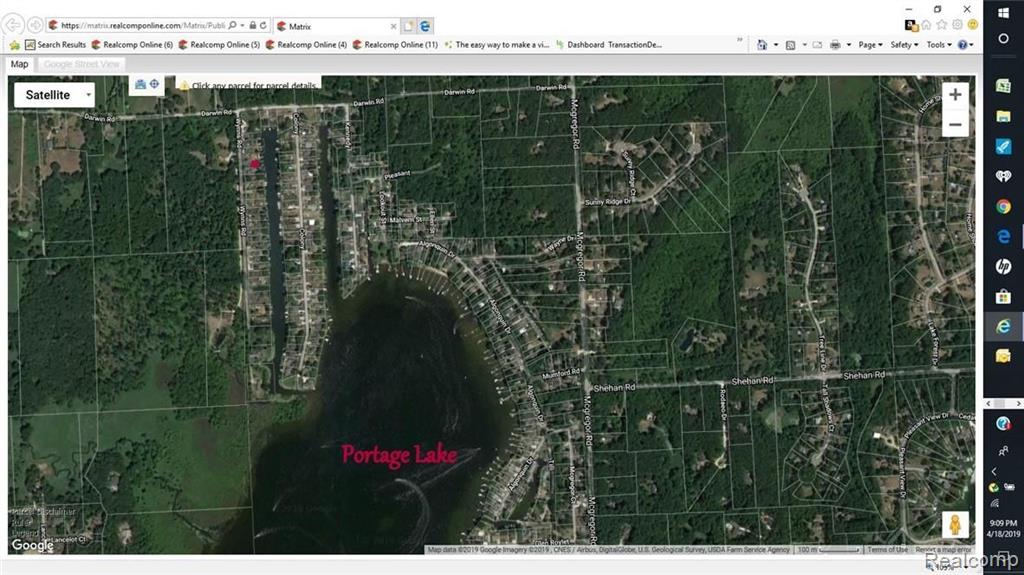The image size is (1024, 575).
Task: Open a new tab with the blank tab button
Action: (x=408, y=26)
